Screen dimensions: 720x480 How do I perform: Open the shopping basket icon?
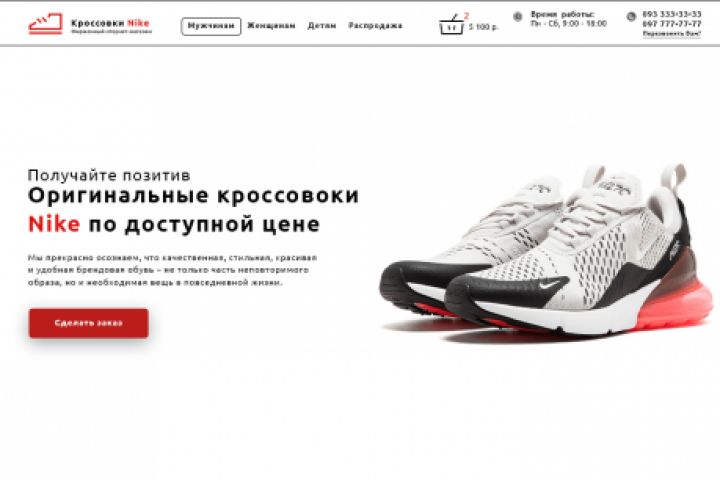(x=451, y=26)
